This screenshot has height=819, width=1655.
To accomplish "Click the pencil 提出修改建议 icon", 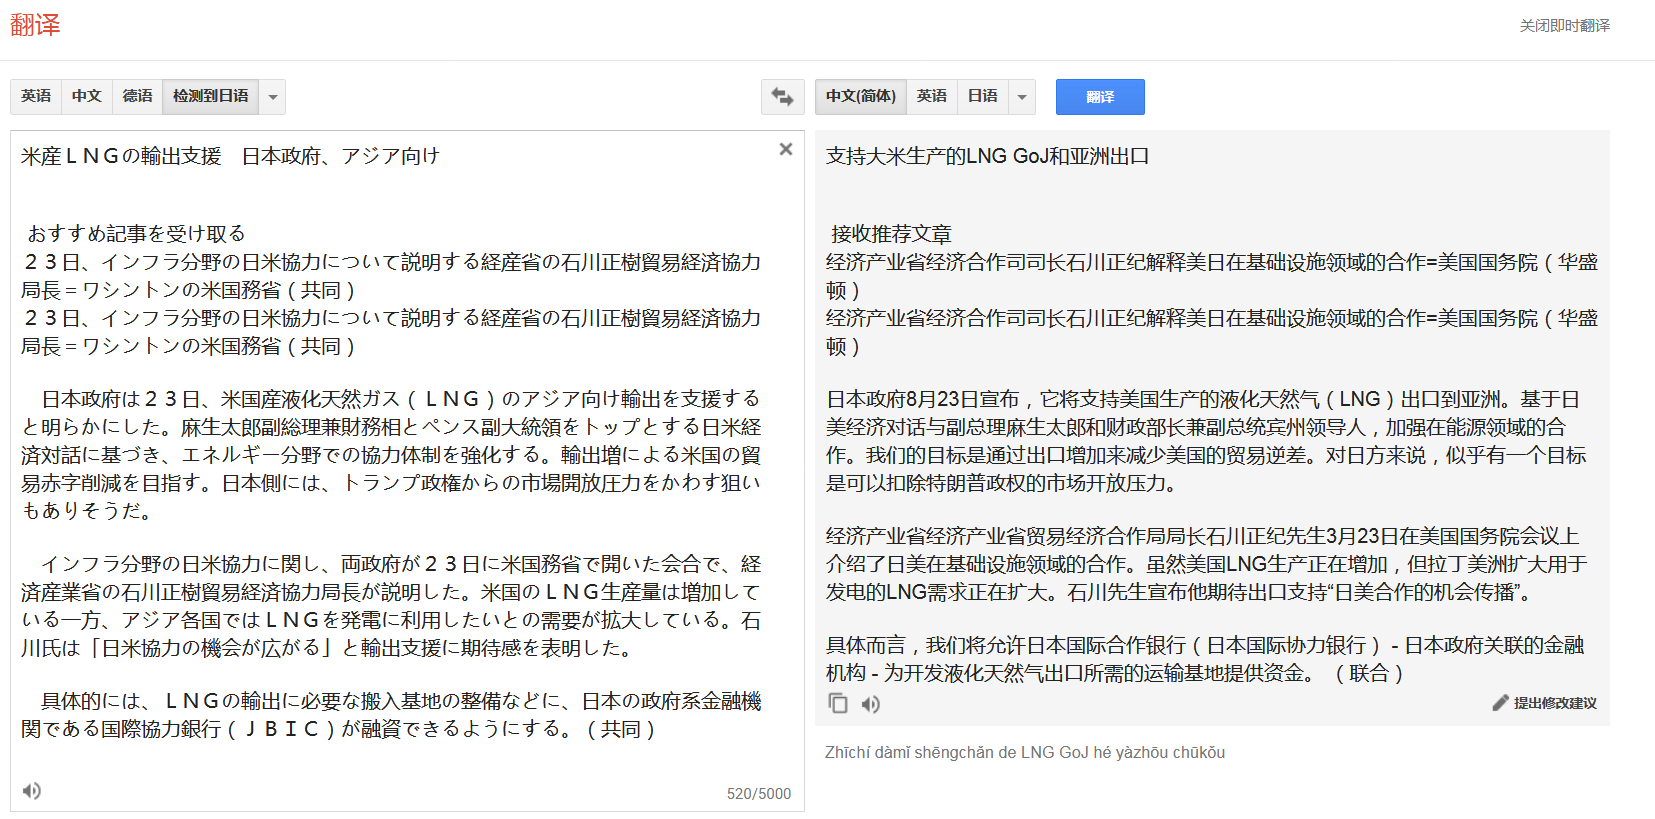I will click(1500, 703).
